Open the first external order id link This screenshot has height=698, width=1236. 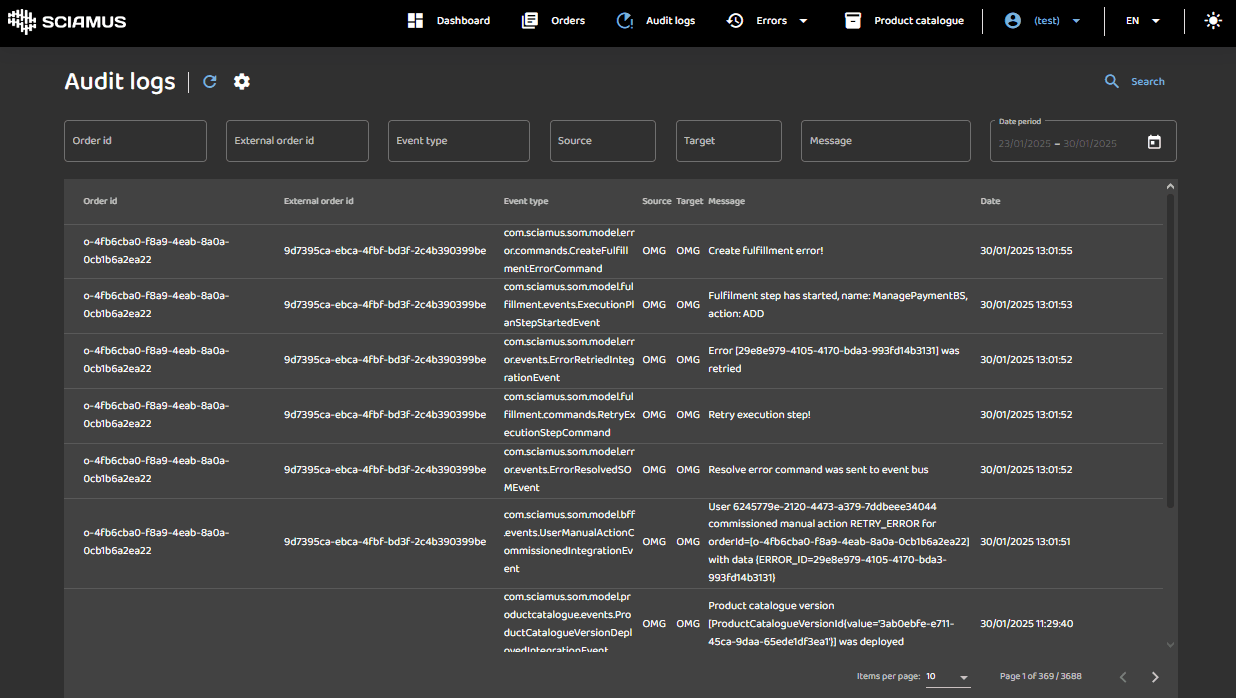click(x=384, y=251)
